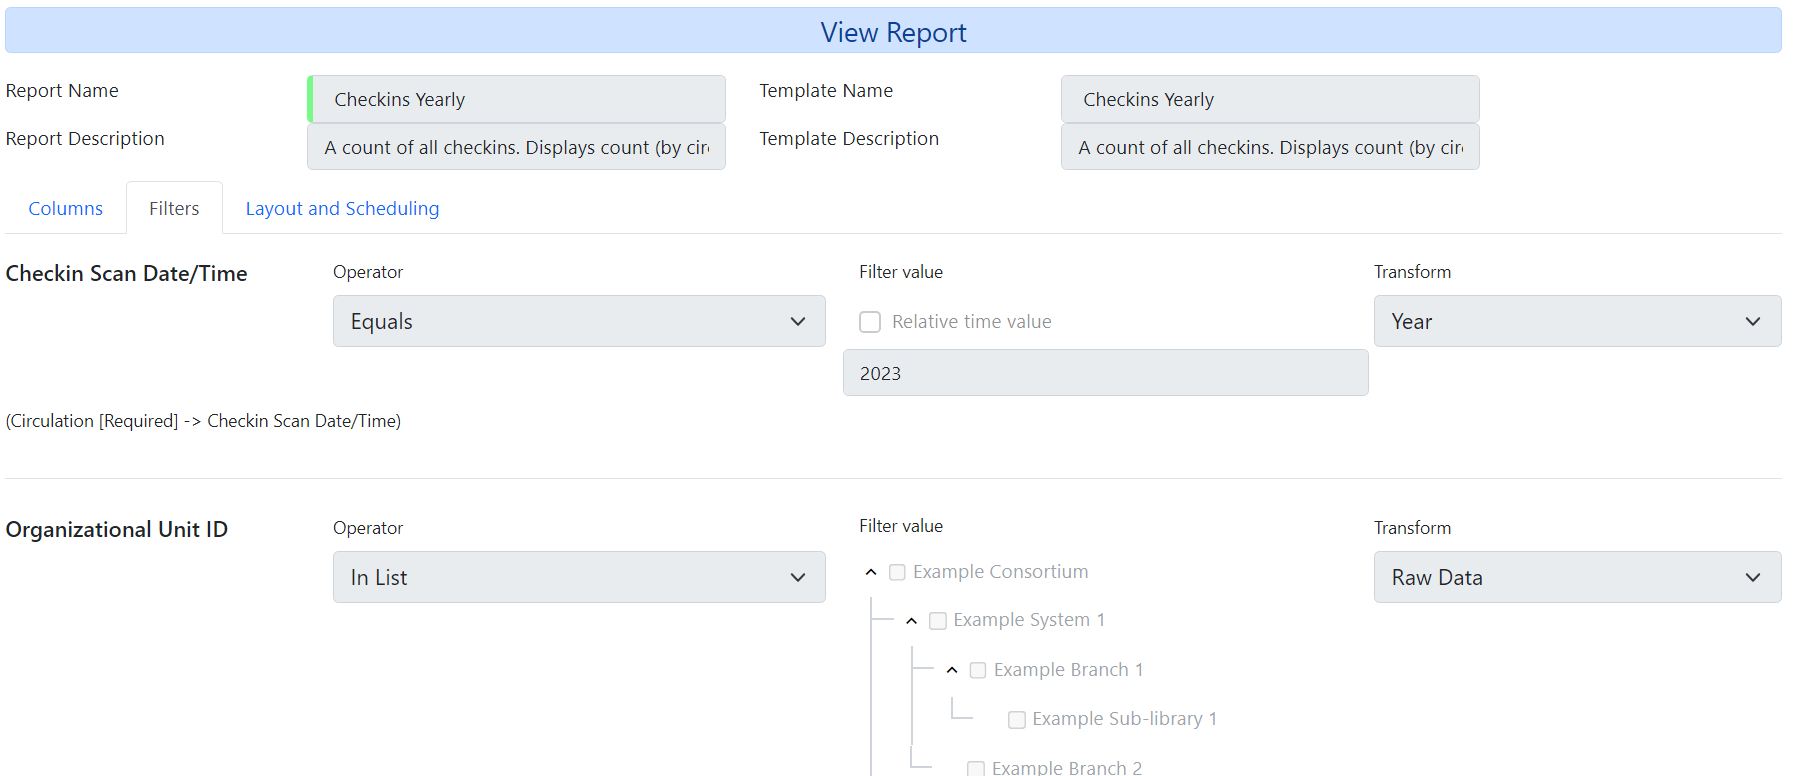The image size is (1797, 776).
Task: Click the Example Consortium label
Action: pyautogui.click(x=1000, y=571)
